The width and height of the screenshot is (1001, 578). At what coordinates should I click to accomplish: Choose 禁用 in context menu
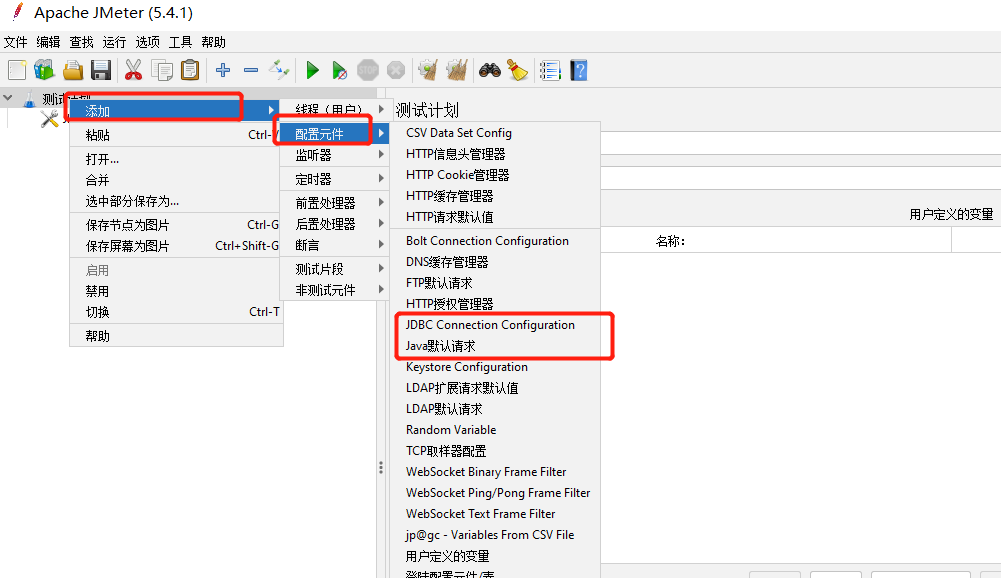175,291
